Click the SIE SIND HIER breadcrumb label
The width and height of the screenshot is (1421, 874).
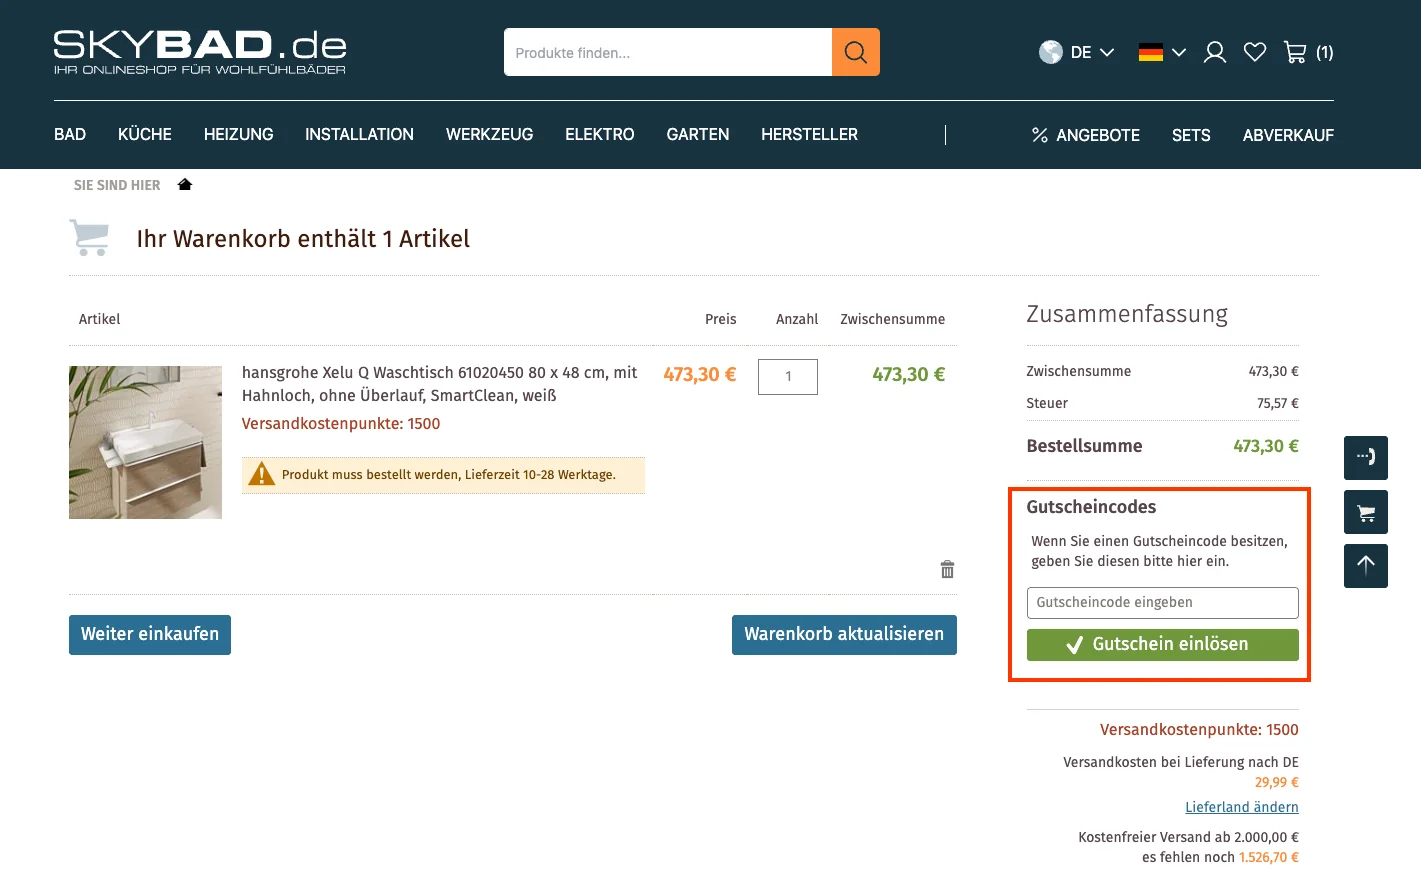(x=117, y=185)
